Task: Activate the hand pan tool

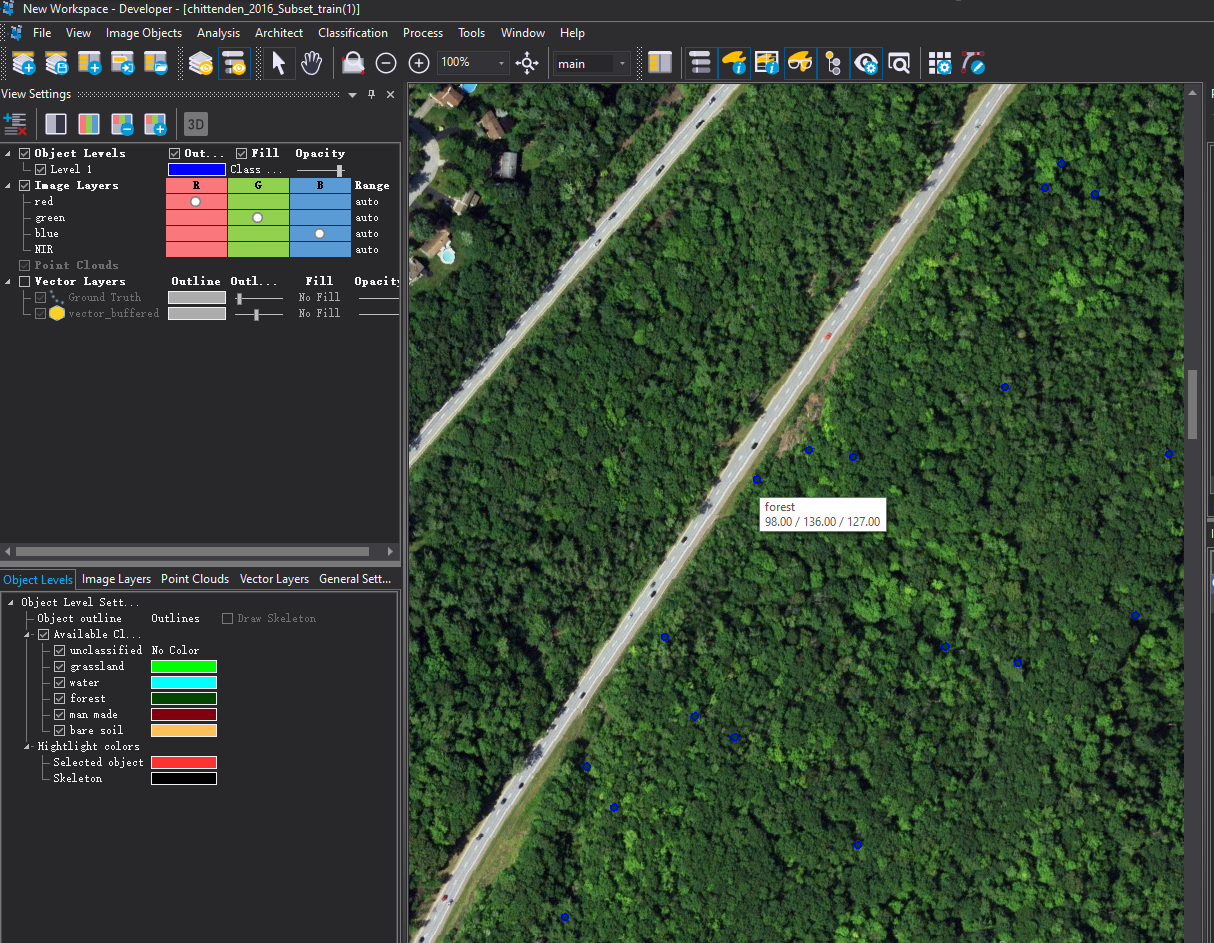Action: 312,63
